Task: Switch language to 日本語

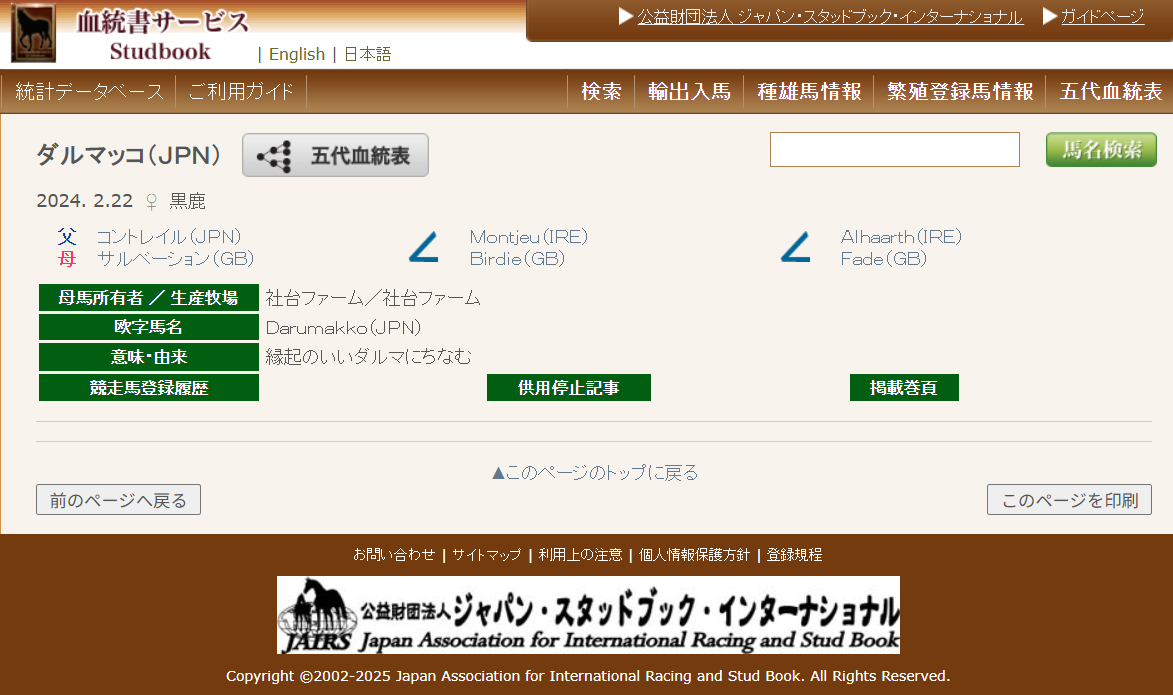Action: (x=367, y=55)
